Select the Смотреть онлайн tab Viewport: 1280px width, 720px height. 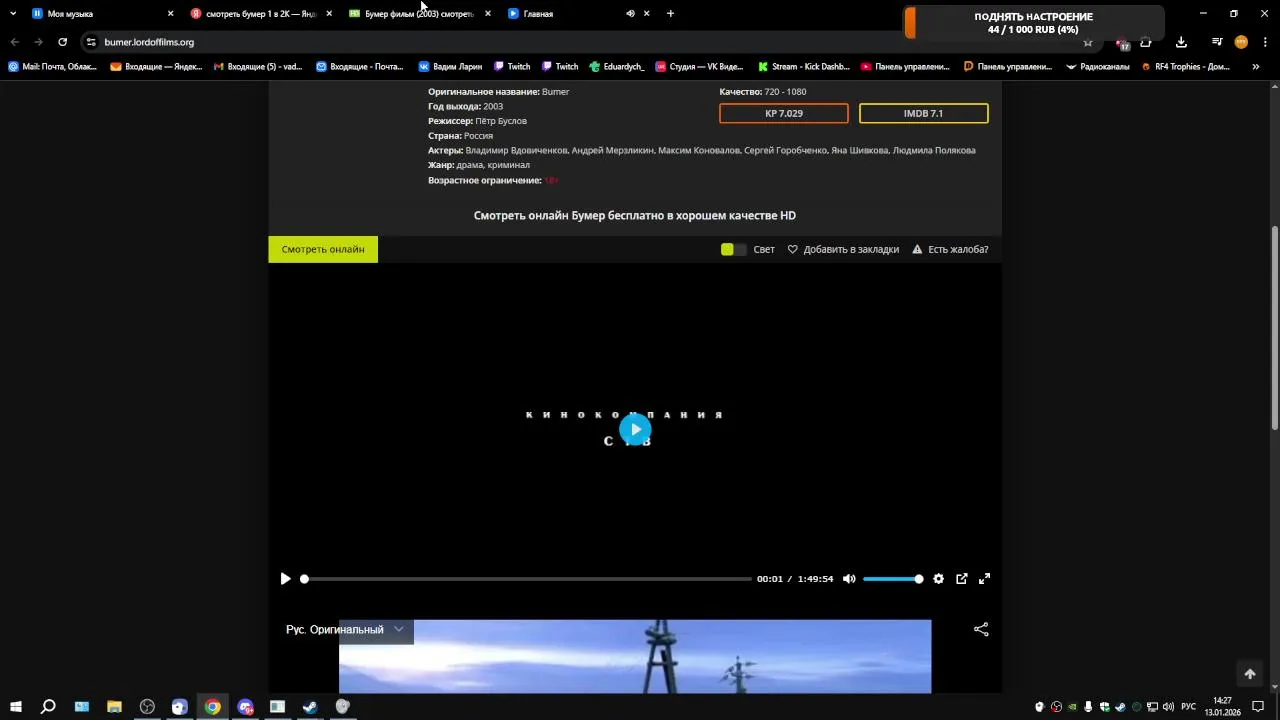323,249
